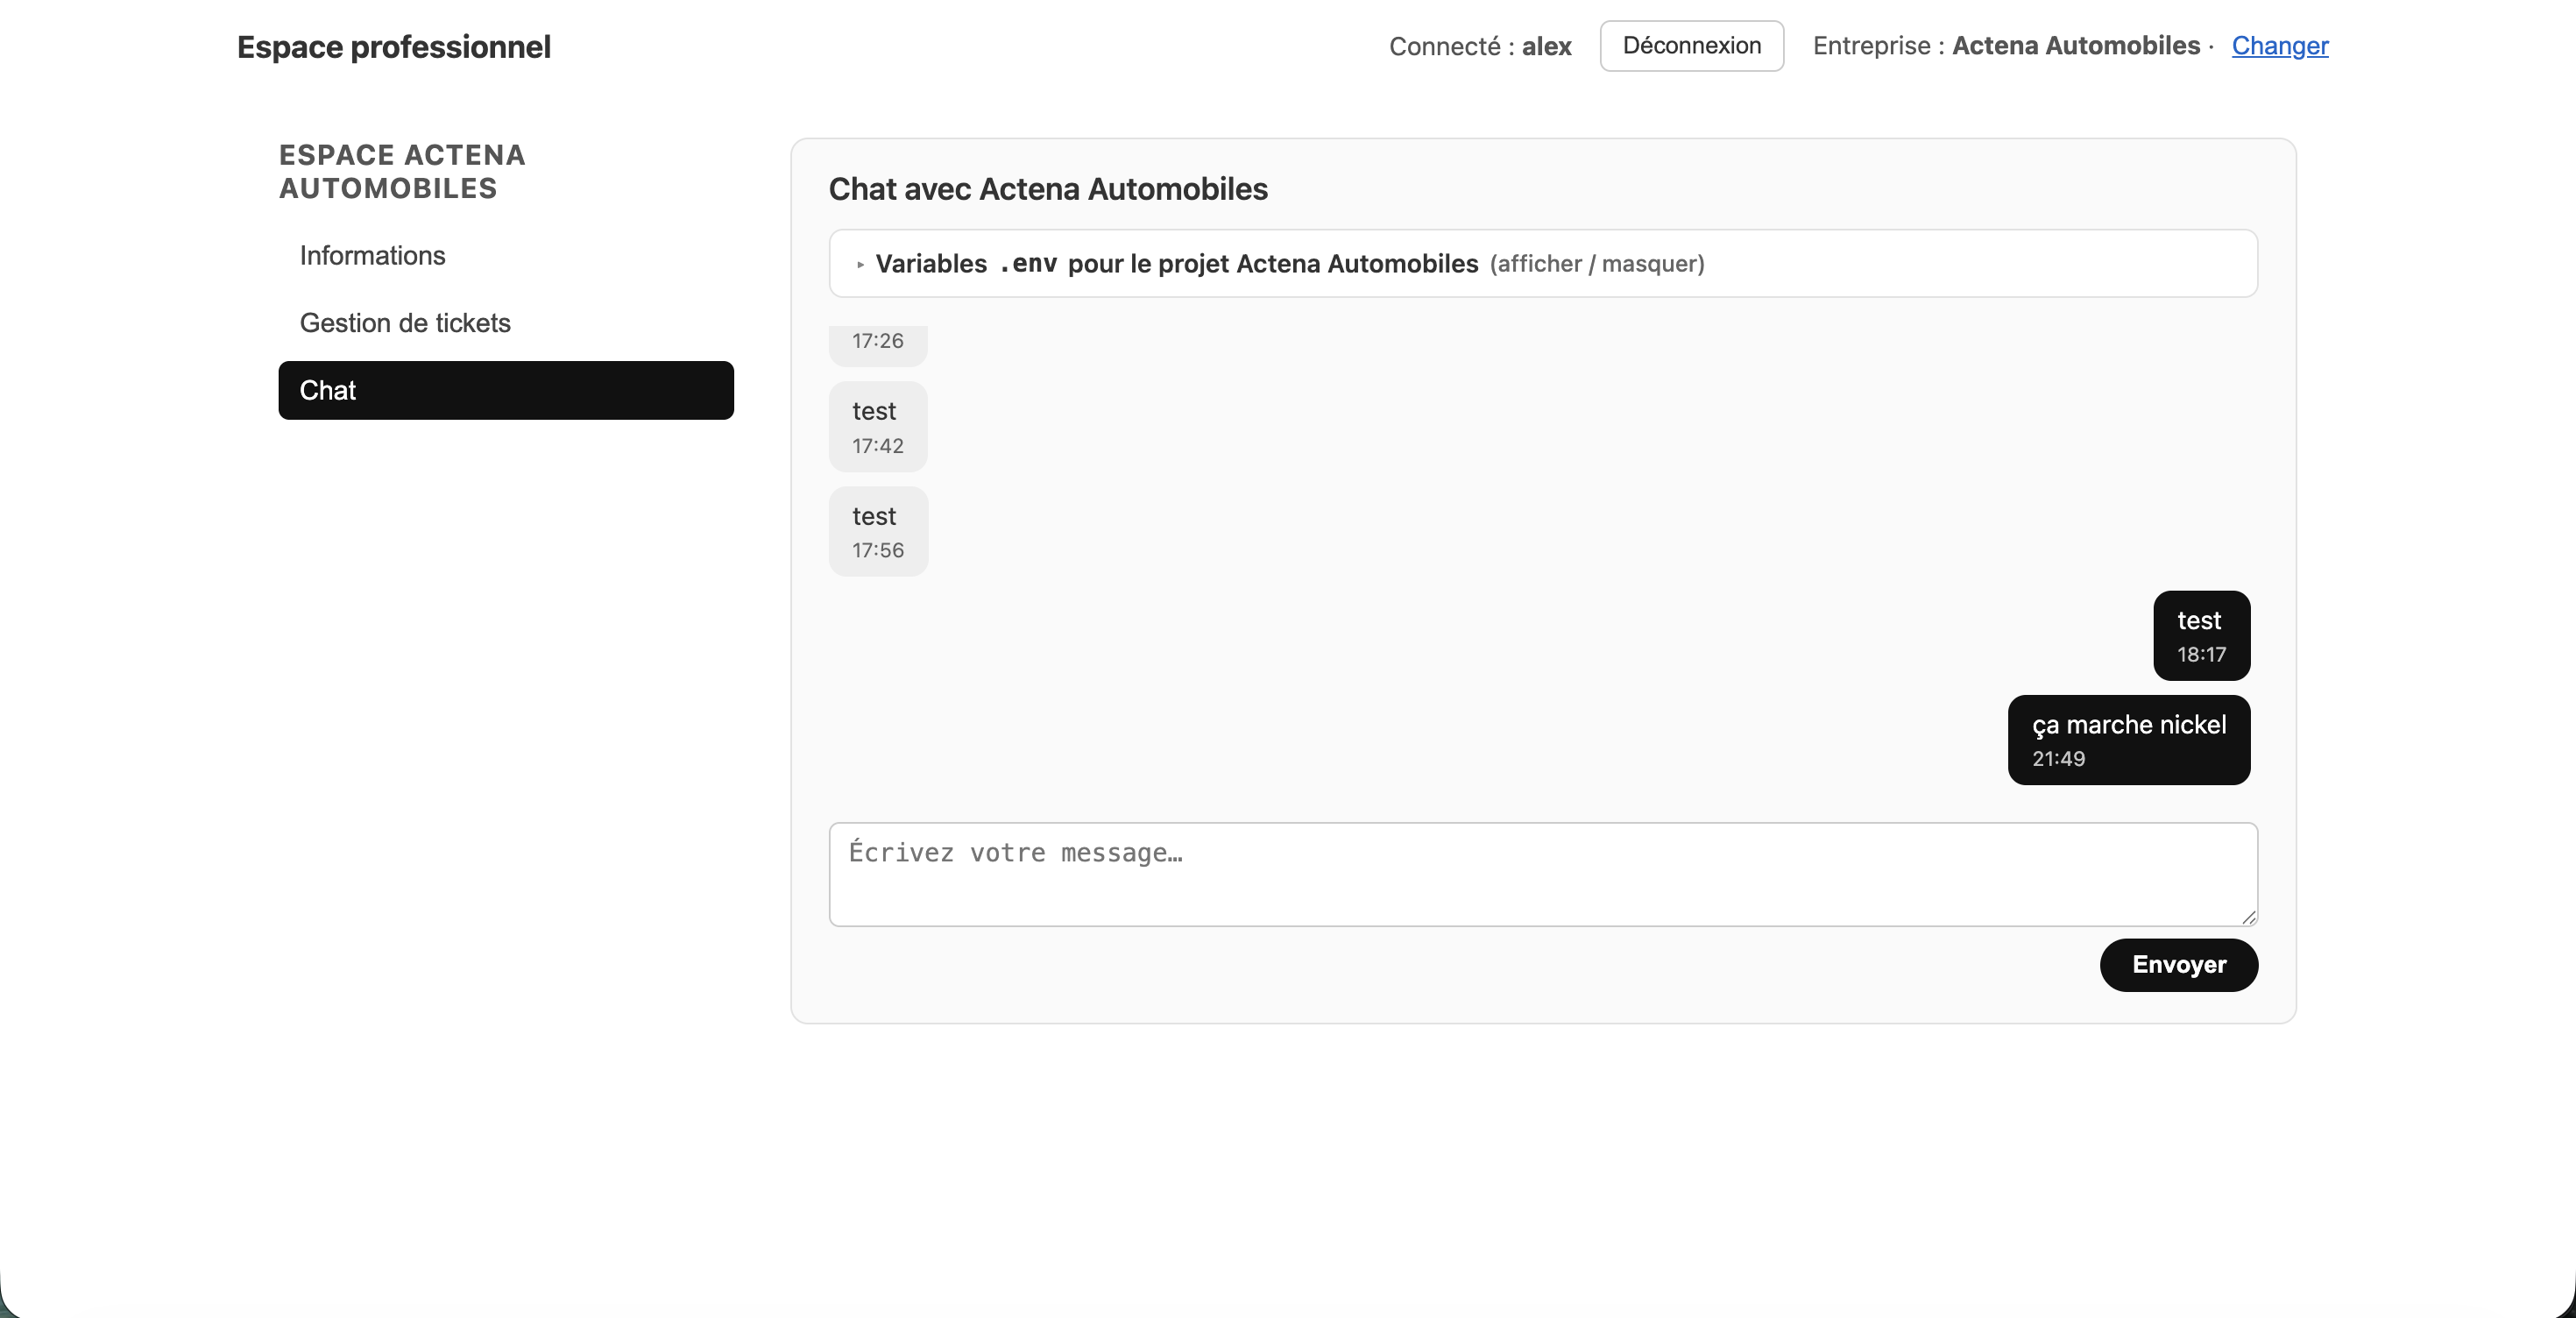Image resolution: width=2576 pixels, height=1318 pixels.
Task: Expand the Variables .env disclosure triangle
Action: tap(860, 265)
